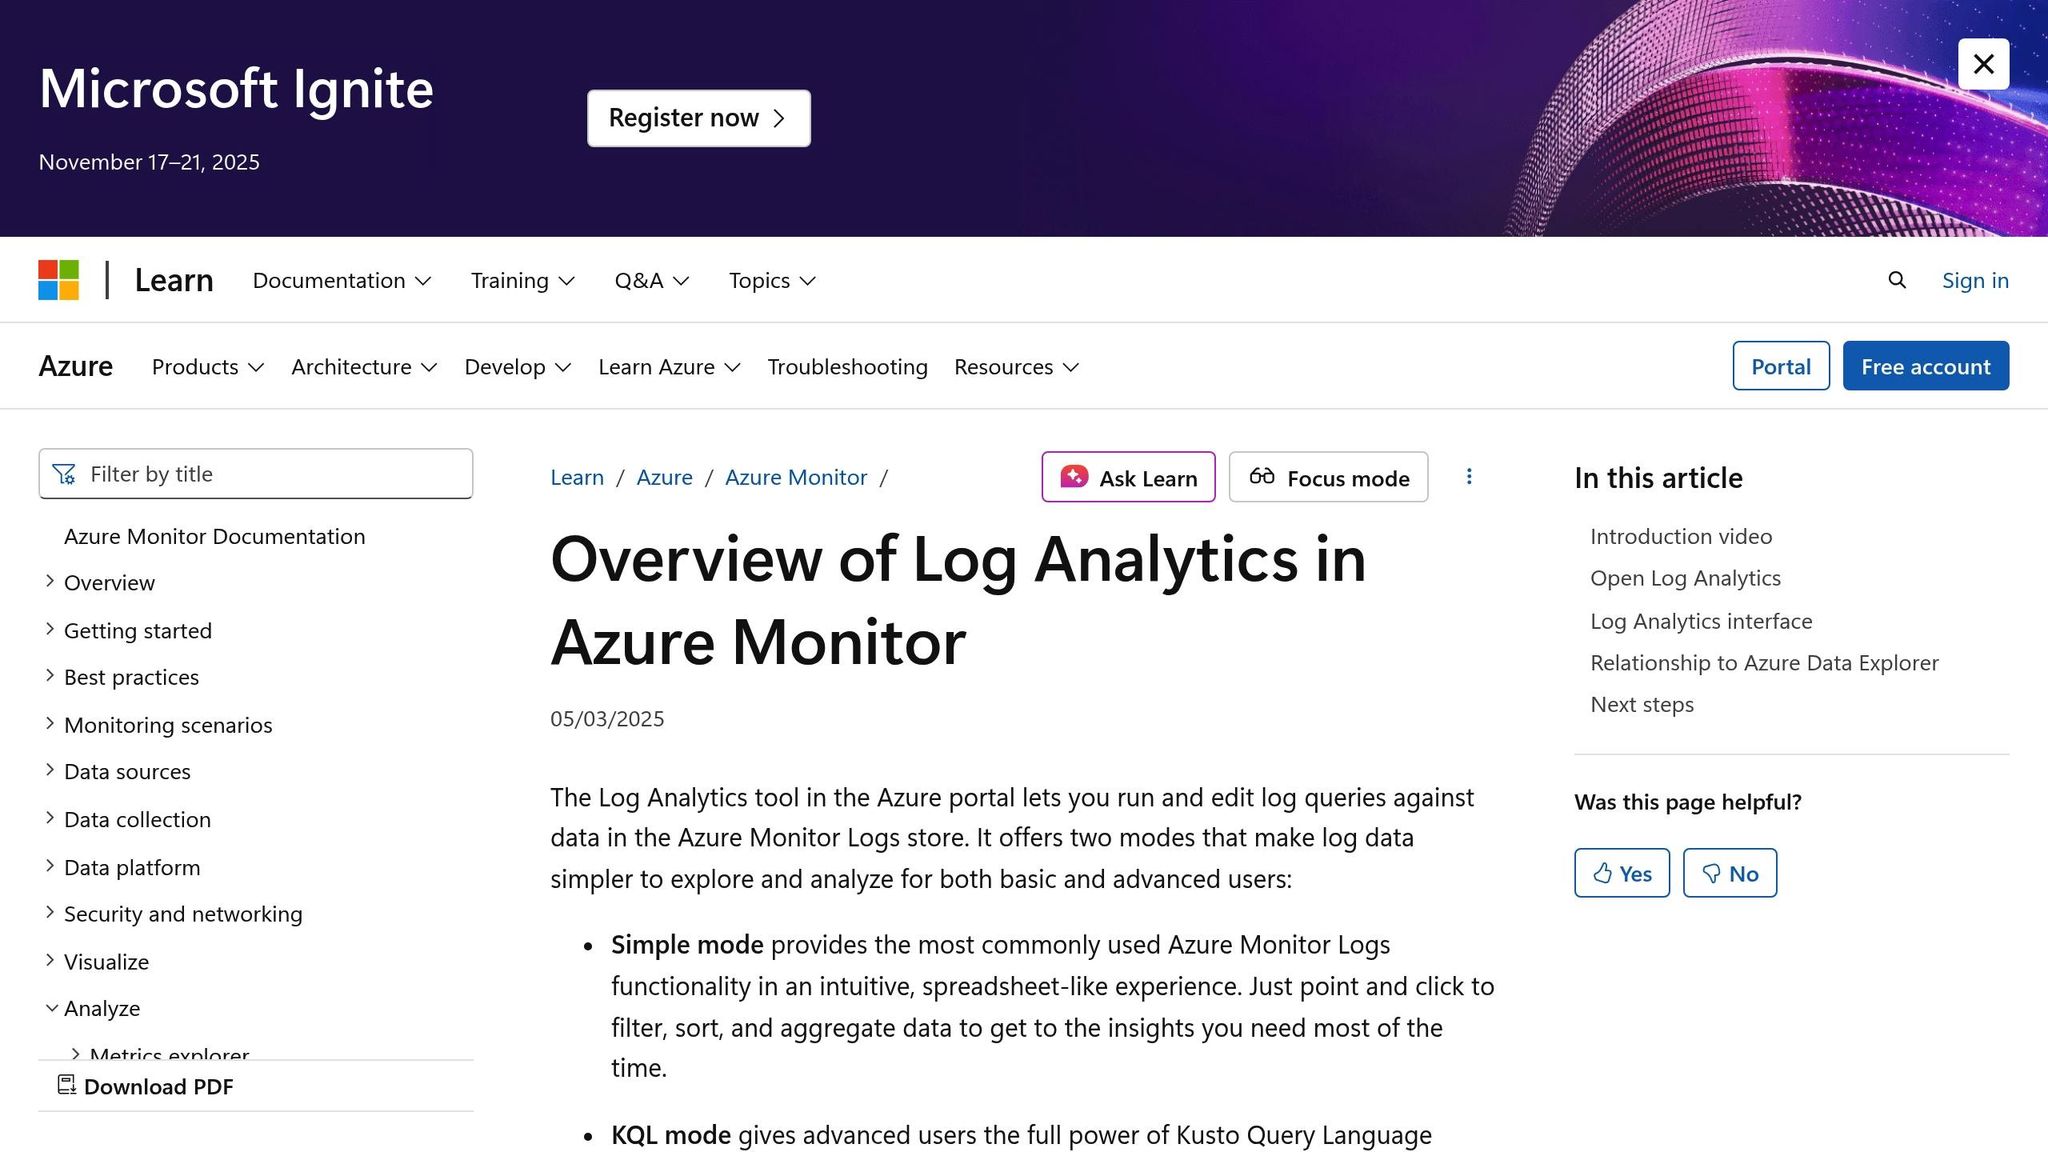Image resolution: width=2048 pixels, height=1152 pixels.
Task: Open Ask Learn assistant
Action: pyautogui.click(x=1128, y=477)
